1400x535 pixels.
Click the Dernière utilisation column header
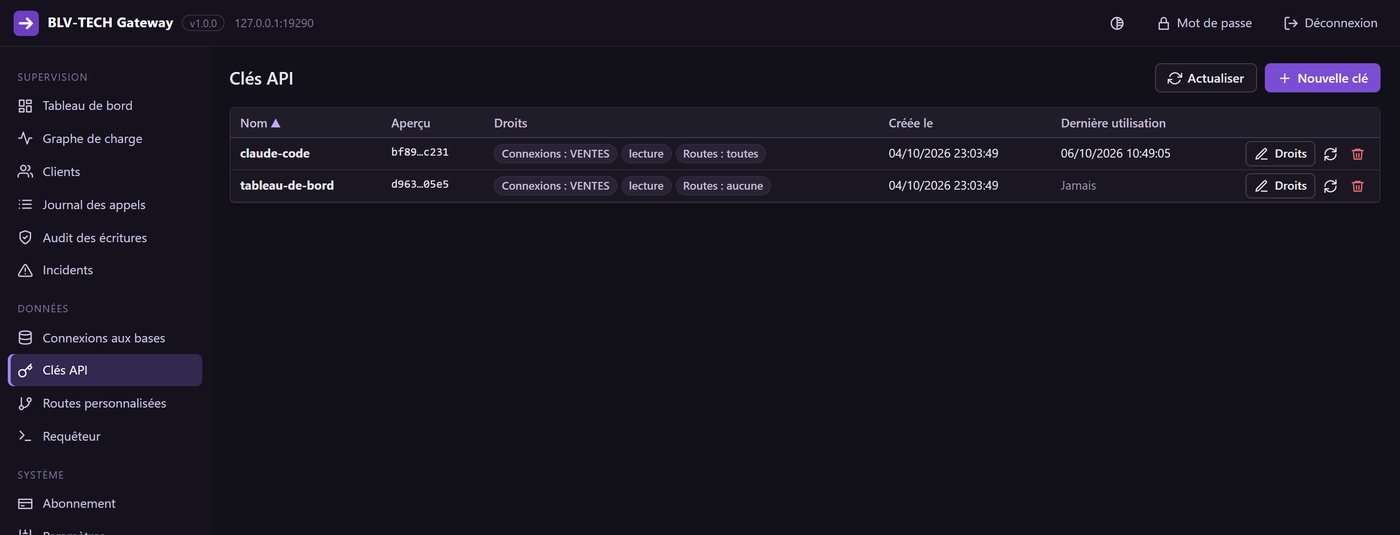1113,123
